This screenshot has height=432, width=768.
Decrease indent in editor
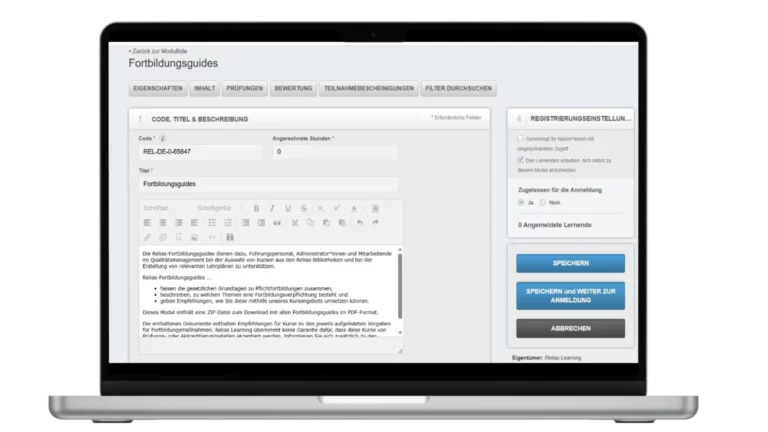245,223
